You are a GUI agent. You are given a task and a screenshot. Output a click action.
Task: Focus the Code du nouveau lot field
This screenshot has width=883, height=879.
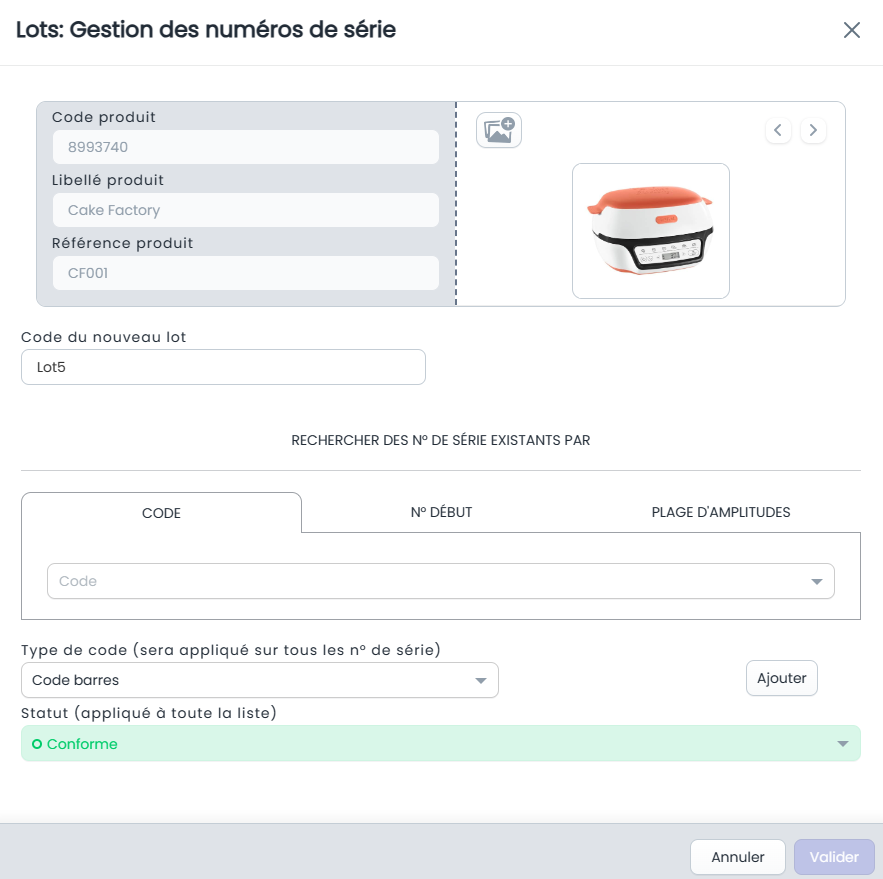(x=223, y=367)
